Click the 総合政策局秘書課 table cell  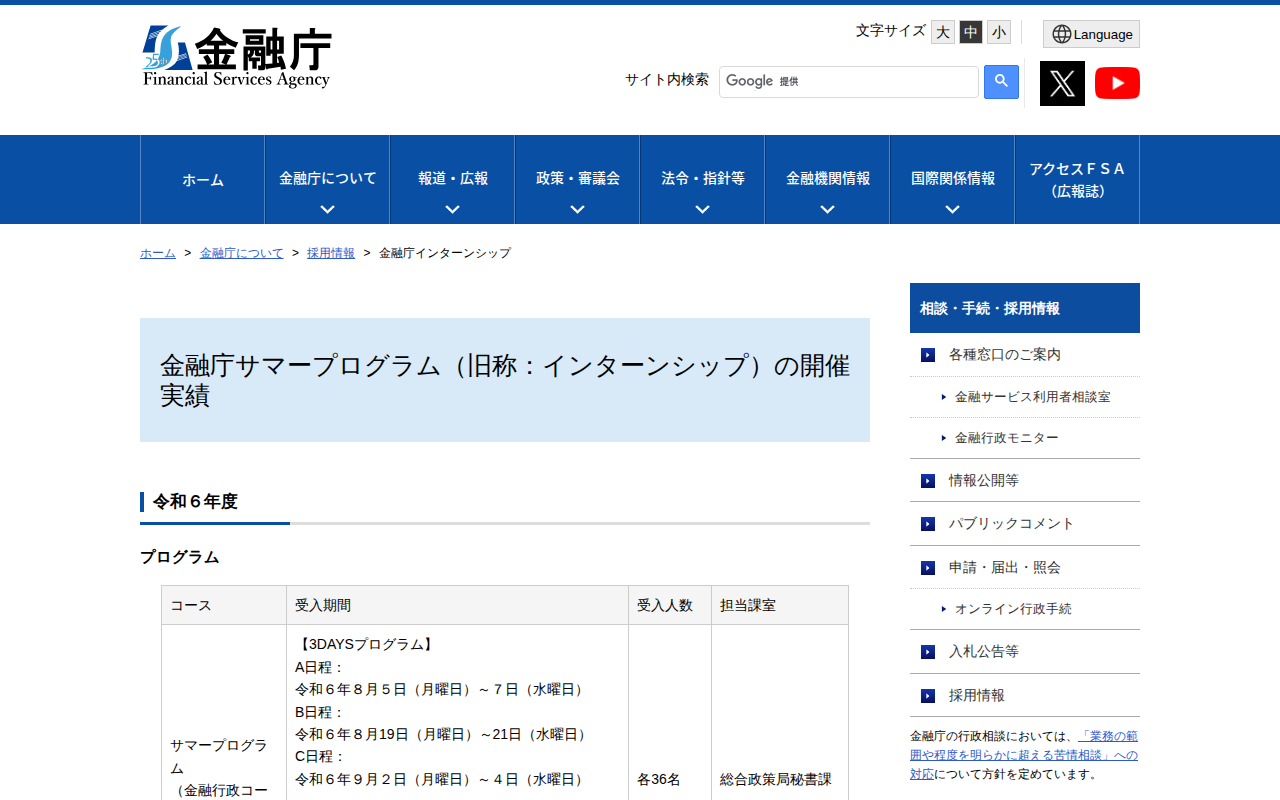point(776,779)
